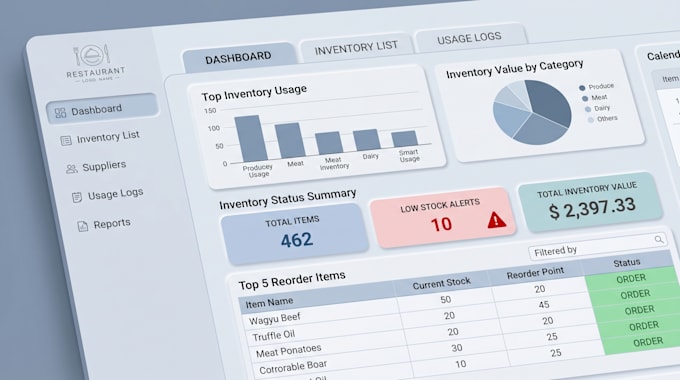Image resolution: width=680 pixels, height=380 pixels.
Task: Open Inventory List in the sidebar
Action: click(x=108, y=137)
